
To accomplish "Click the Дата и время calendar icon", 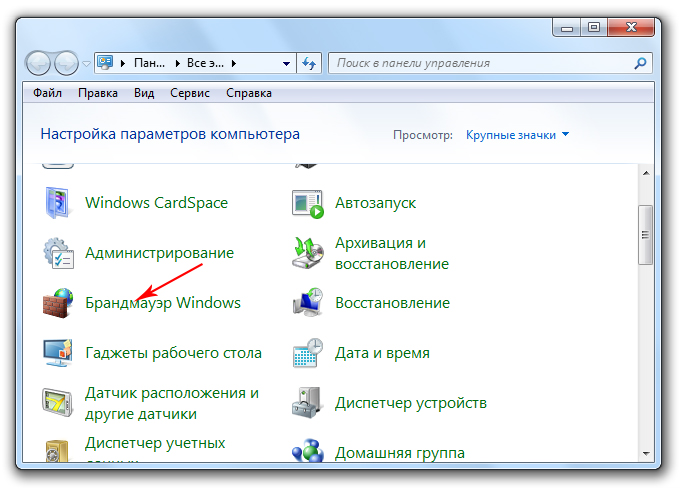I will [308, 353].
